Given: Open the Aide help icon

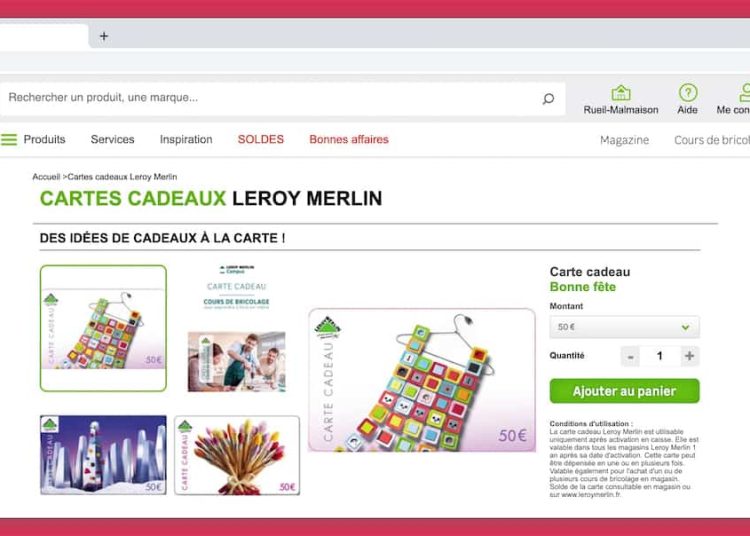Looking at the screenshot, I should (x=688, y=92).
